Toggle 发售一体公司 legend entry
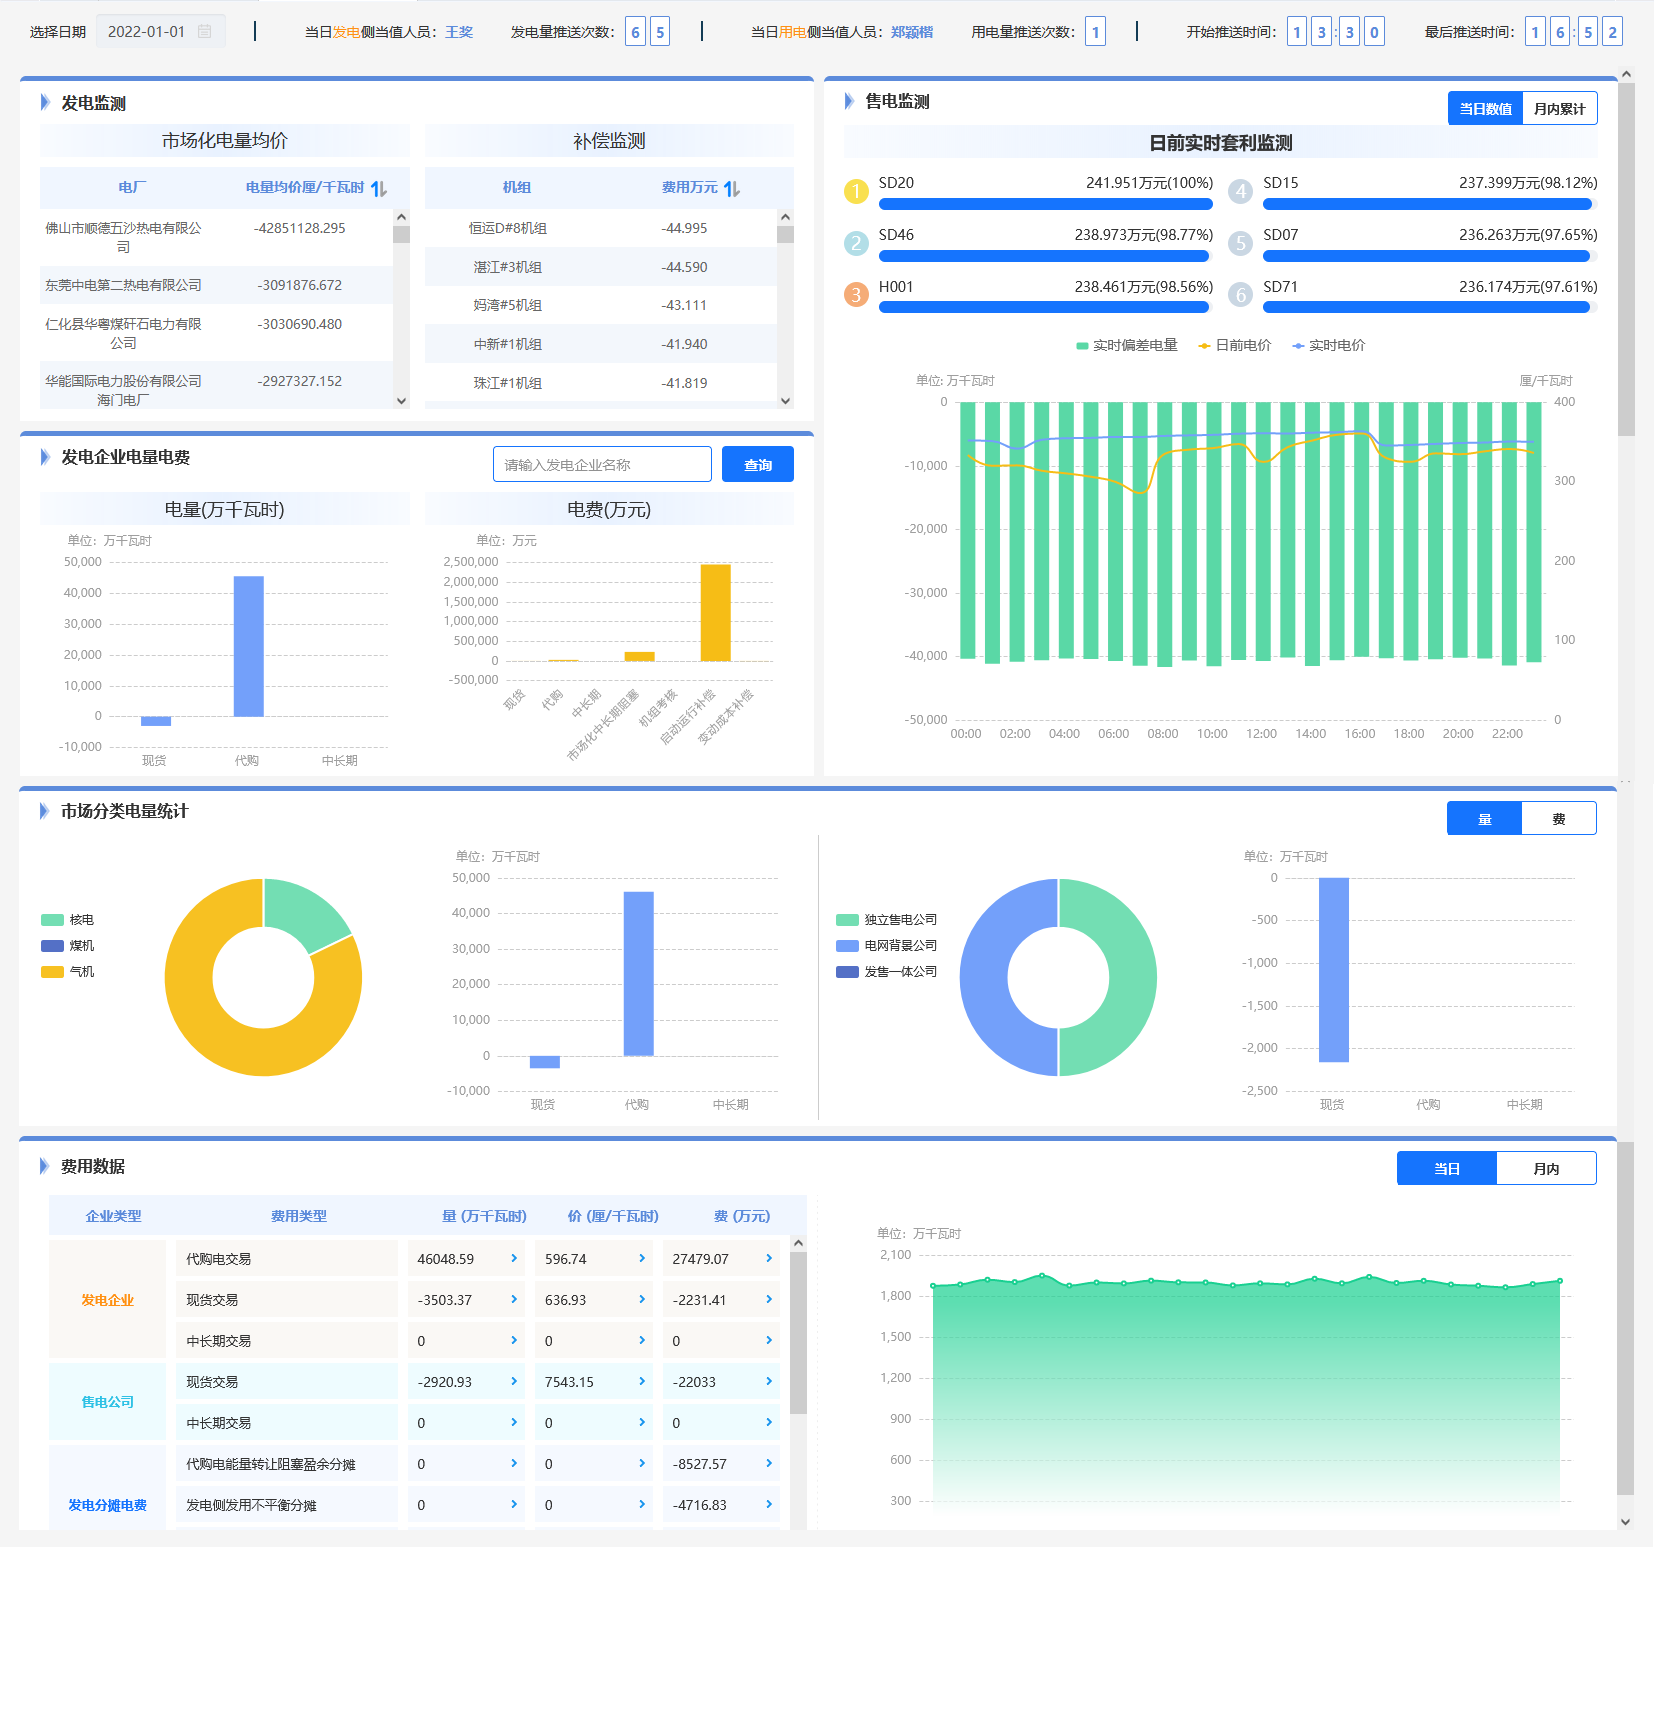1654x1717 pixels. pyautogui.click(x=886, y=972)
